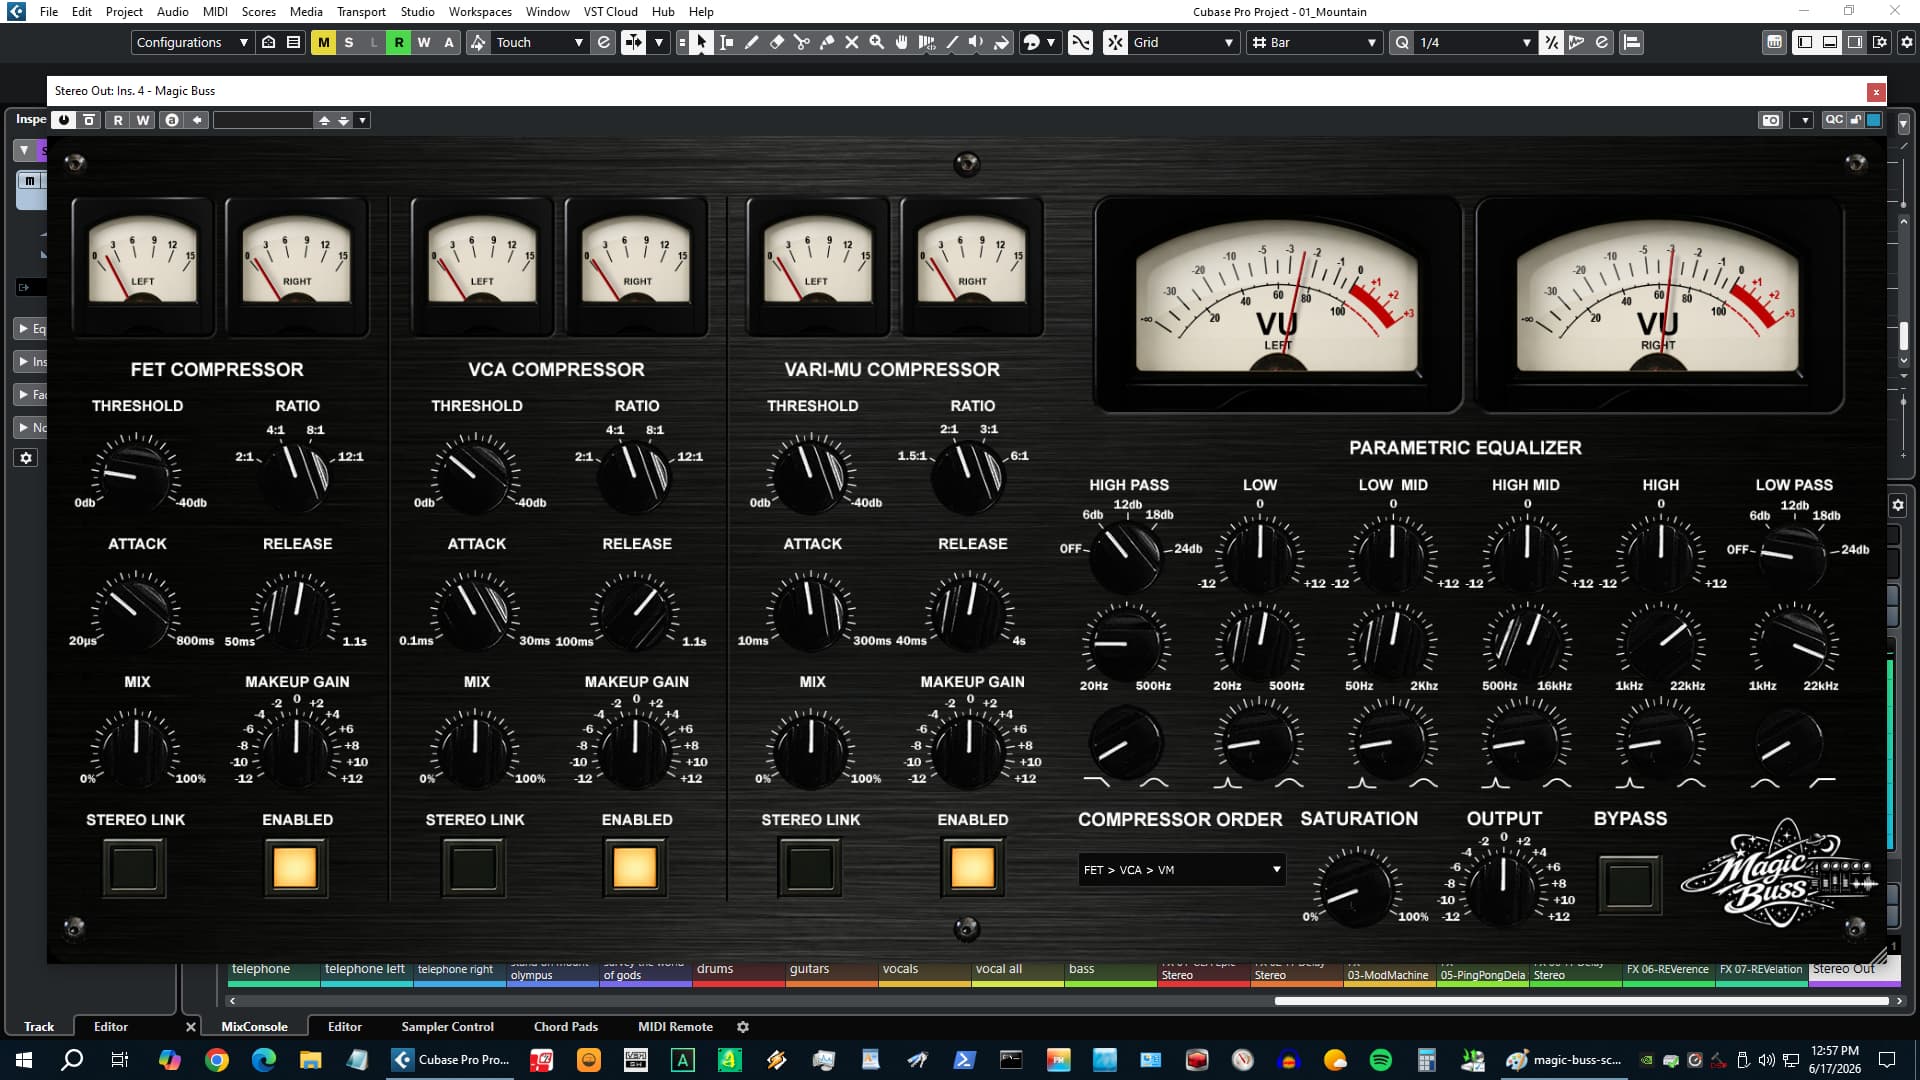Select the Glue tool
This screenshot has width=1920, height=1080.
[826, 42]
